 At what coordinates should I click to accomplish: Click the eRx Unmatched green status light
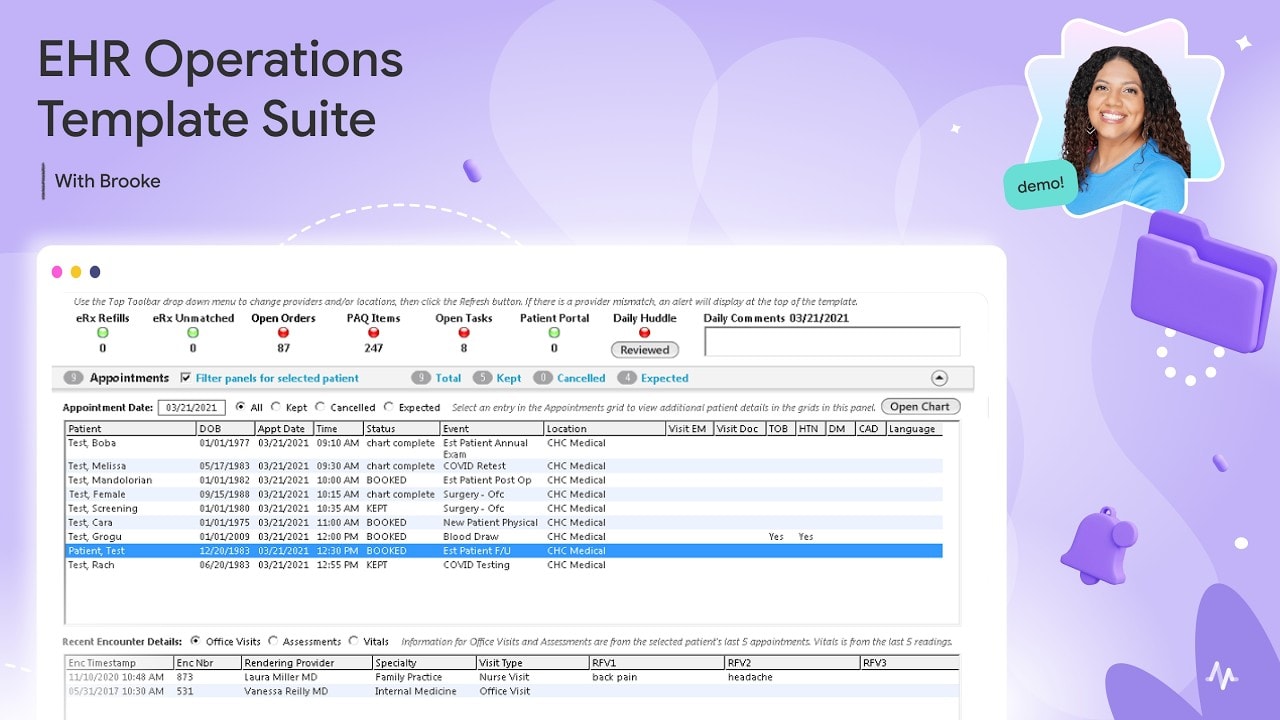click(x=193, y=333)
